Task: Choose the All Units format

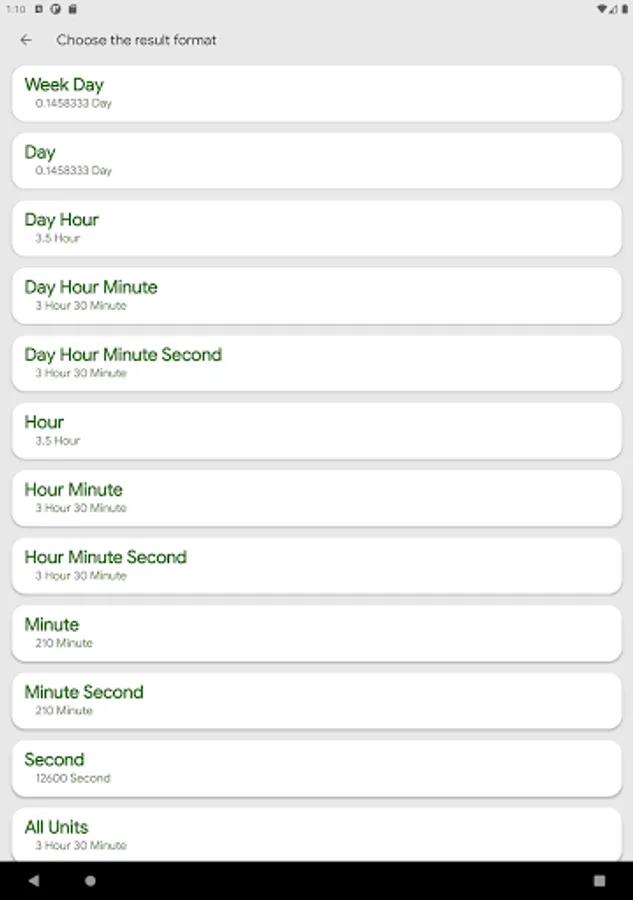Action: 316,834
